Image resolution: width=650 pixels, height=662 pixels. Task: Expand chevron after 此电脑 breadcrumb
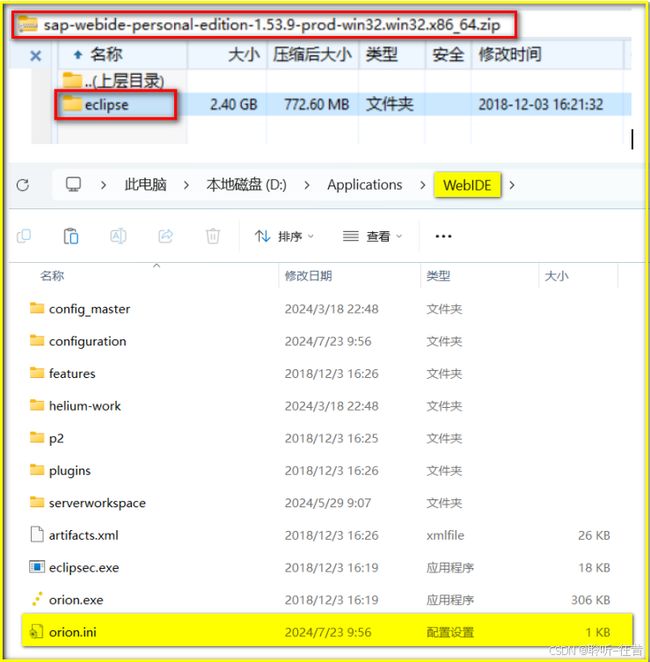point(186,185)
